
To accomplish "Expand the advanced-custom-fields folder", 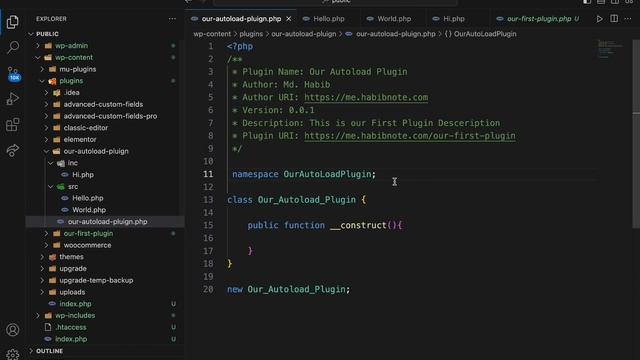I will coord(46,104).
